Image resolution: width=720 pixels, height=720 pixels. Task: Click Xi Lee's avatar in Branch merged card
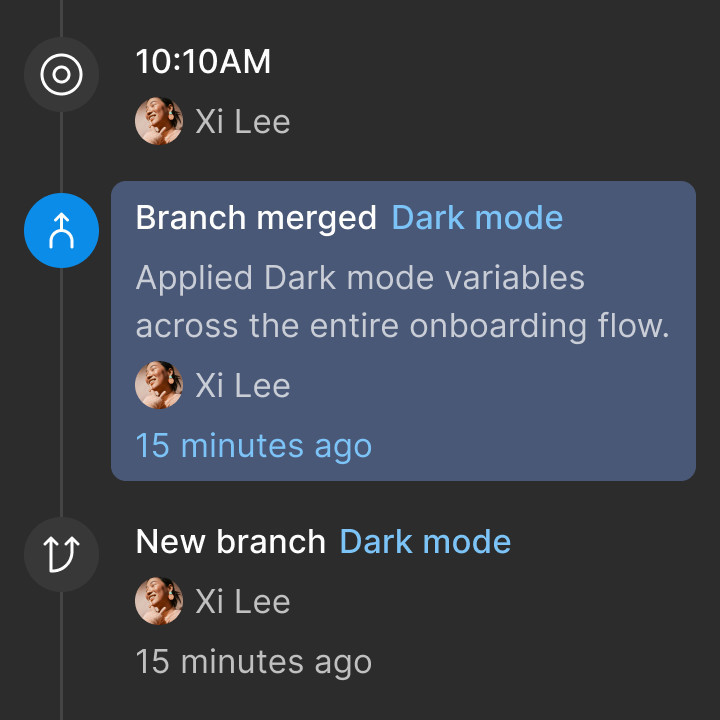159,385
